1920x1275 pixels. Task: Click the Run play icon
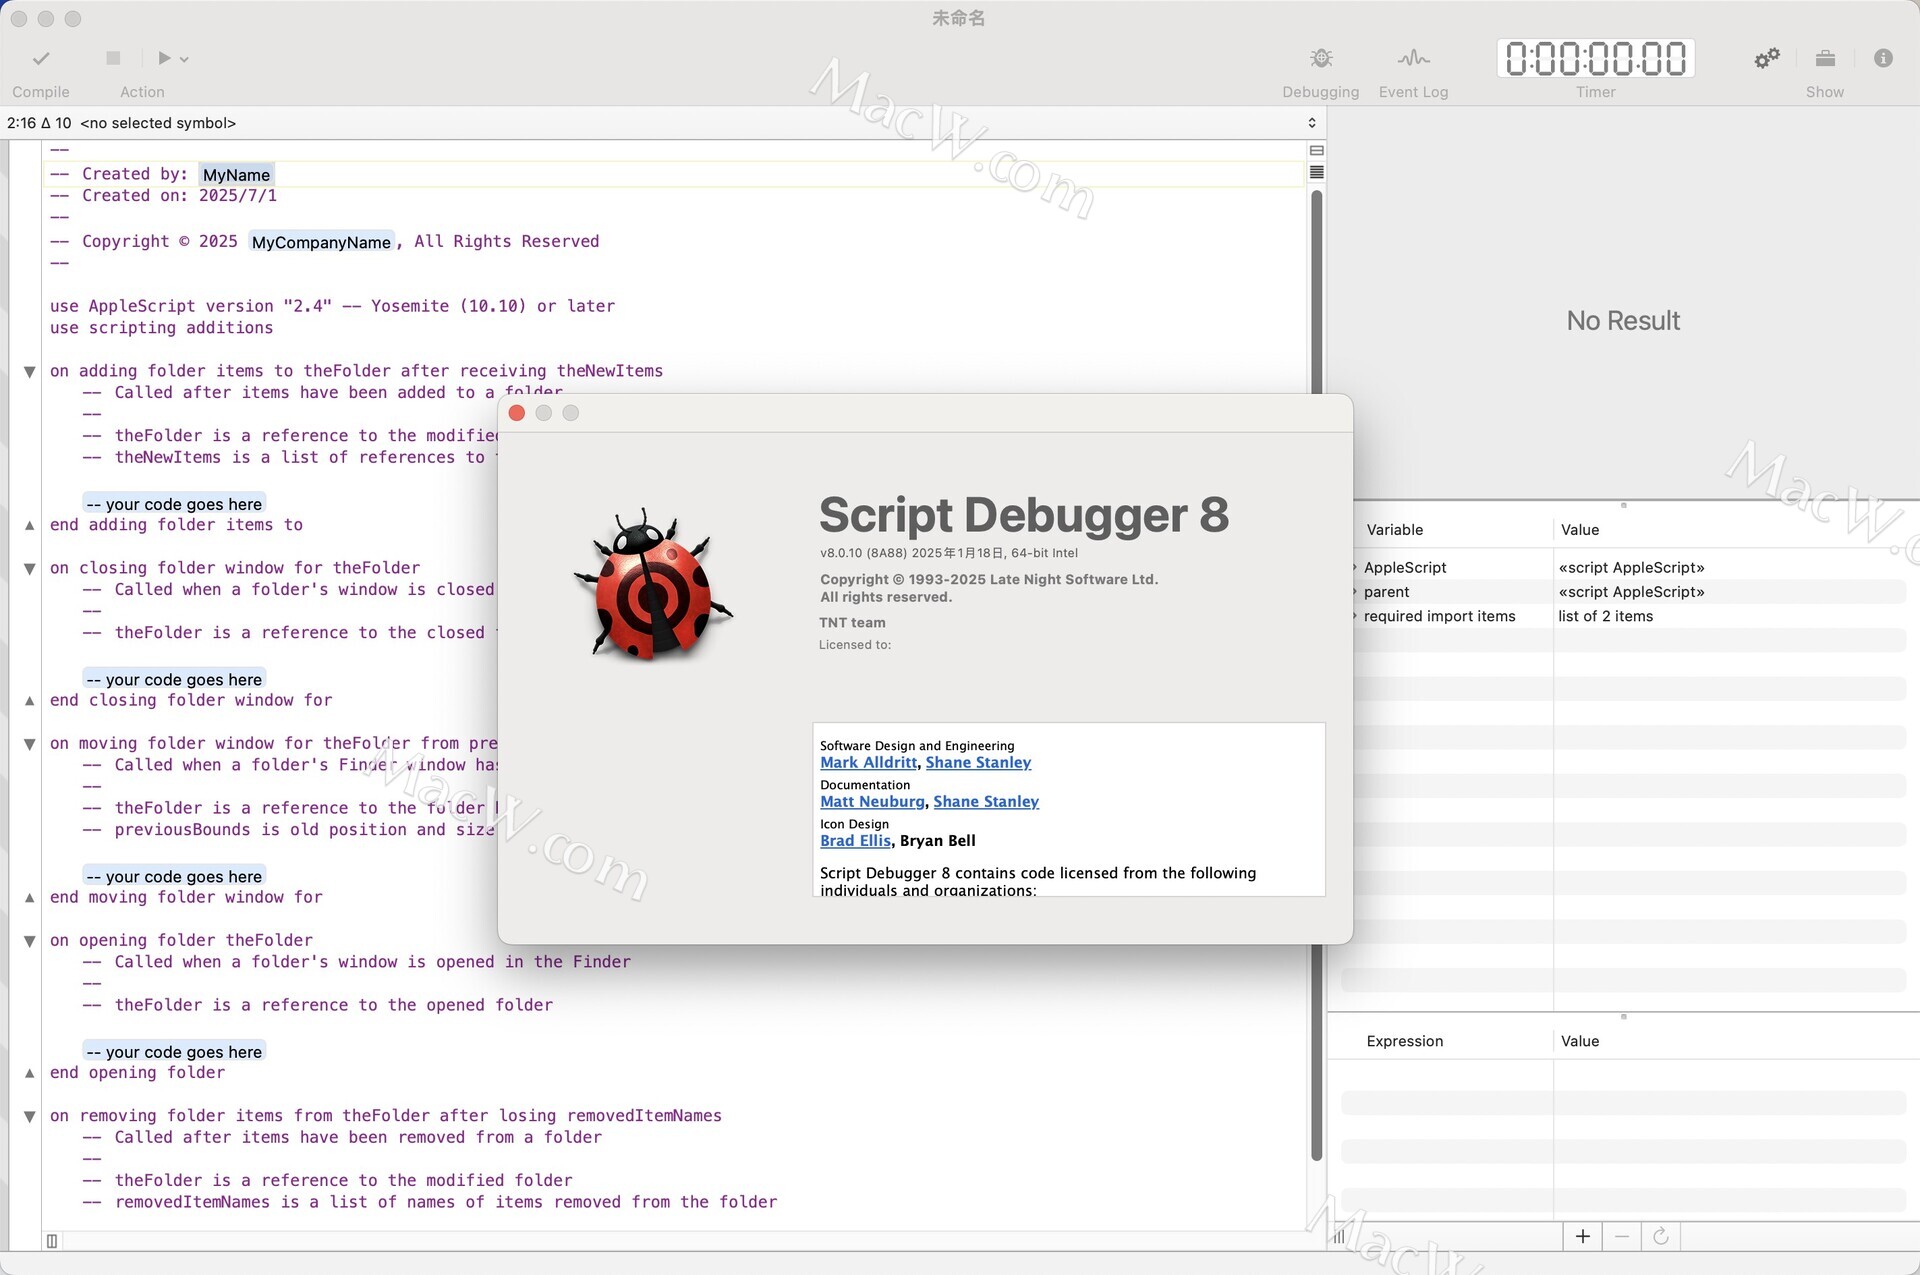pos(164,58)
